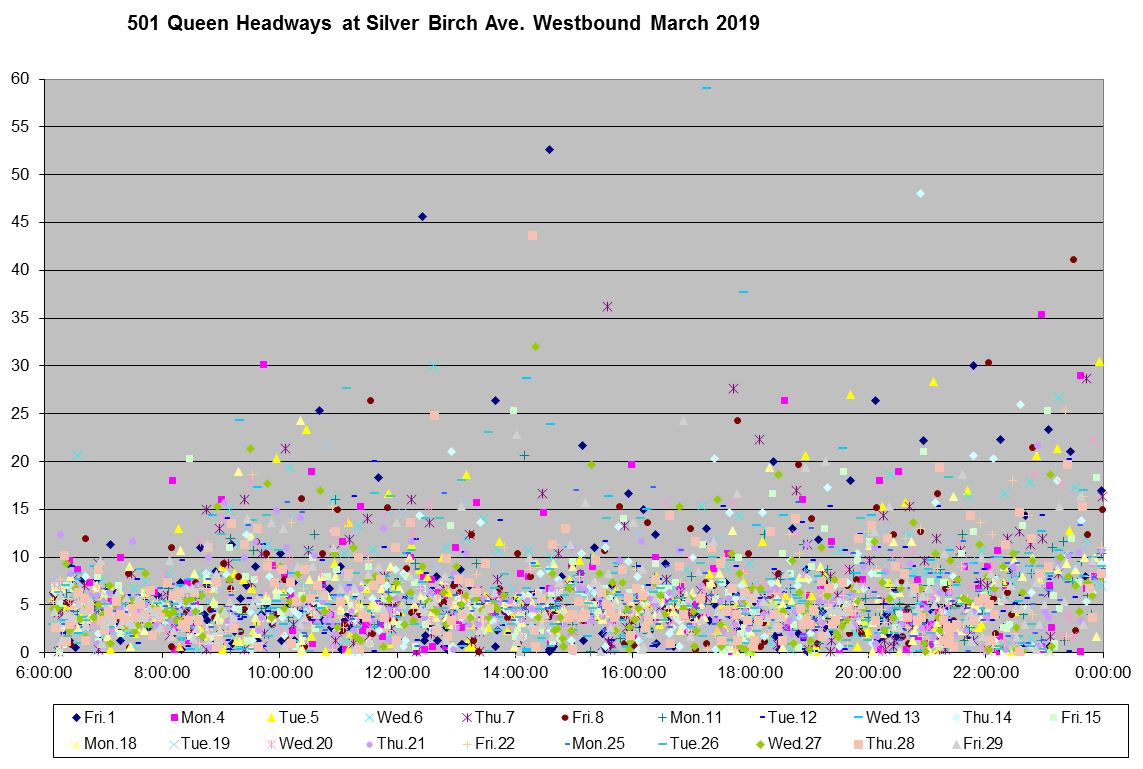
Task: Click the Mon.11 legend entry label
Action: (696, 717)
